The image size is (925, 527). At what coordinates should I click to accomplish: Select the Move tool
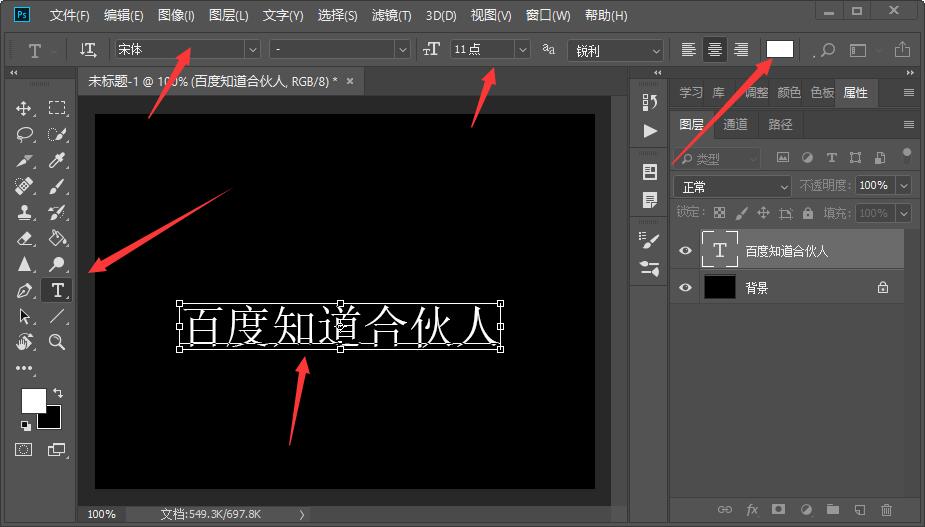[24, 108]
